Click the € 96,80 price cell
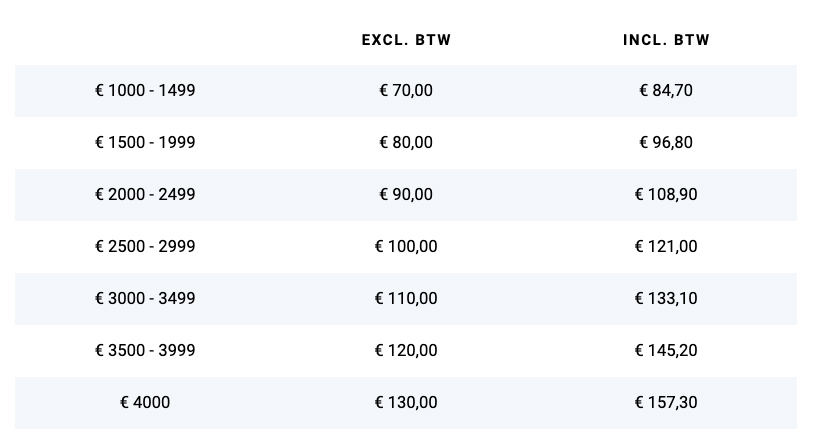Screen dimensions: 813x446 (x=666, y=143)
